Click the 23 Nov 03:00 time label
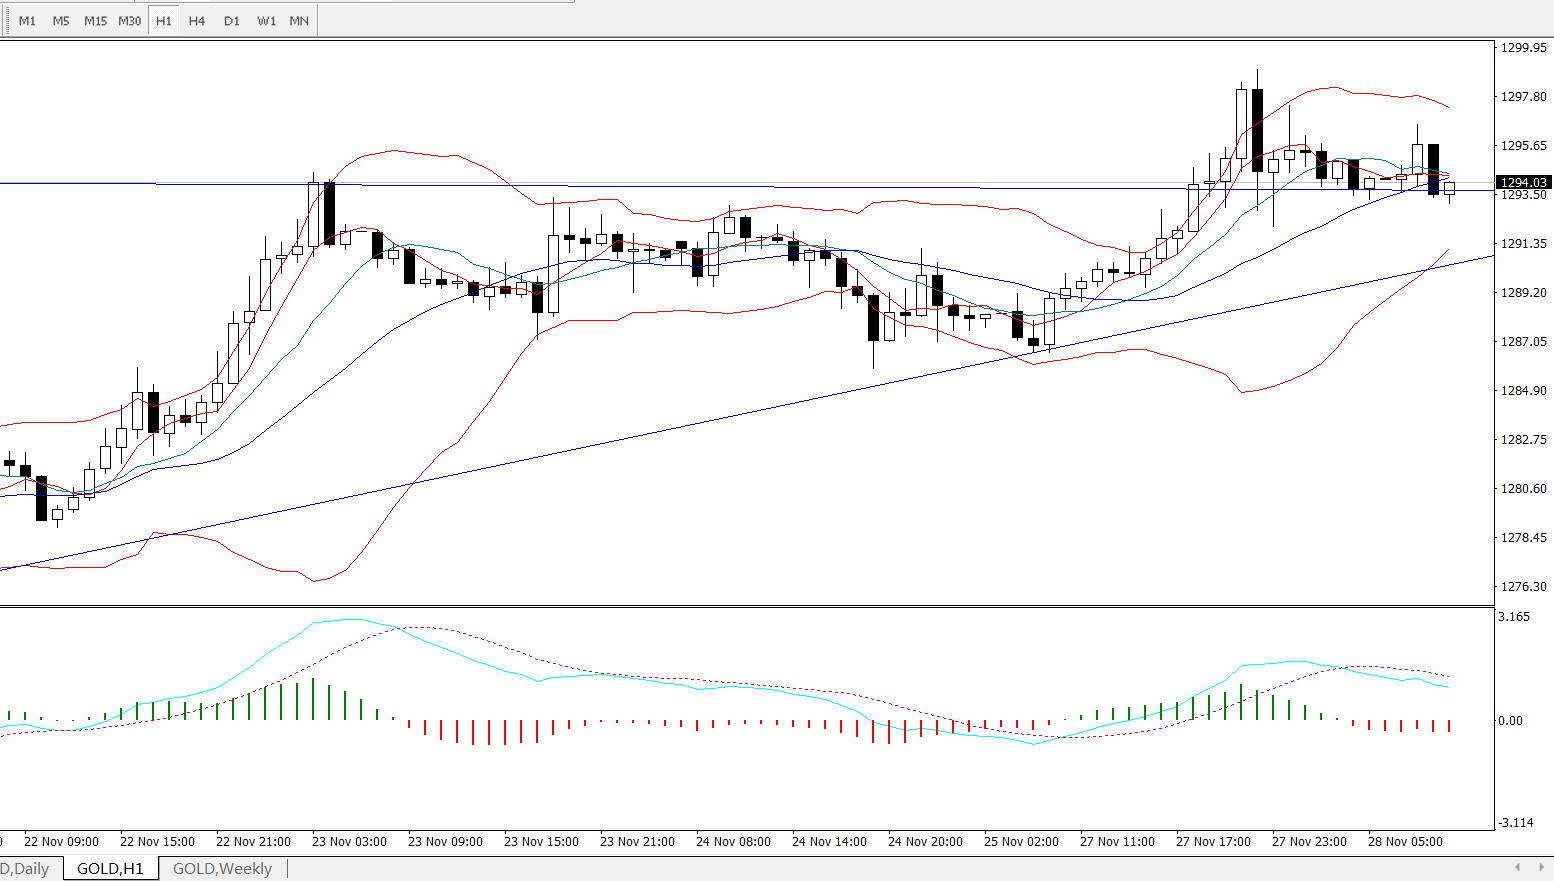The image size is (1554, 881). [349, 842]
